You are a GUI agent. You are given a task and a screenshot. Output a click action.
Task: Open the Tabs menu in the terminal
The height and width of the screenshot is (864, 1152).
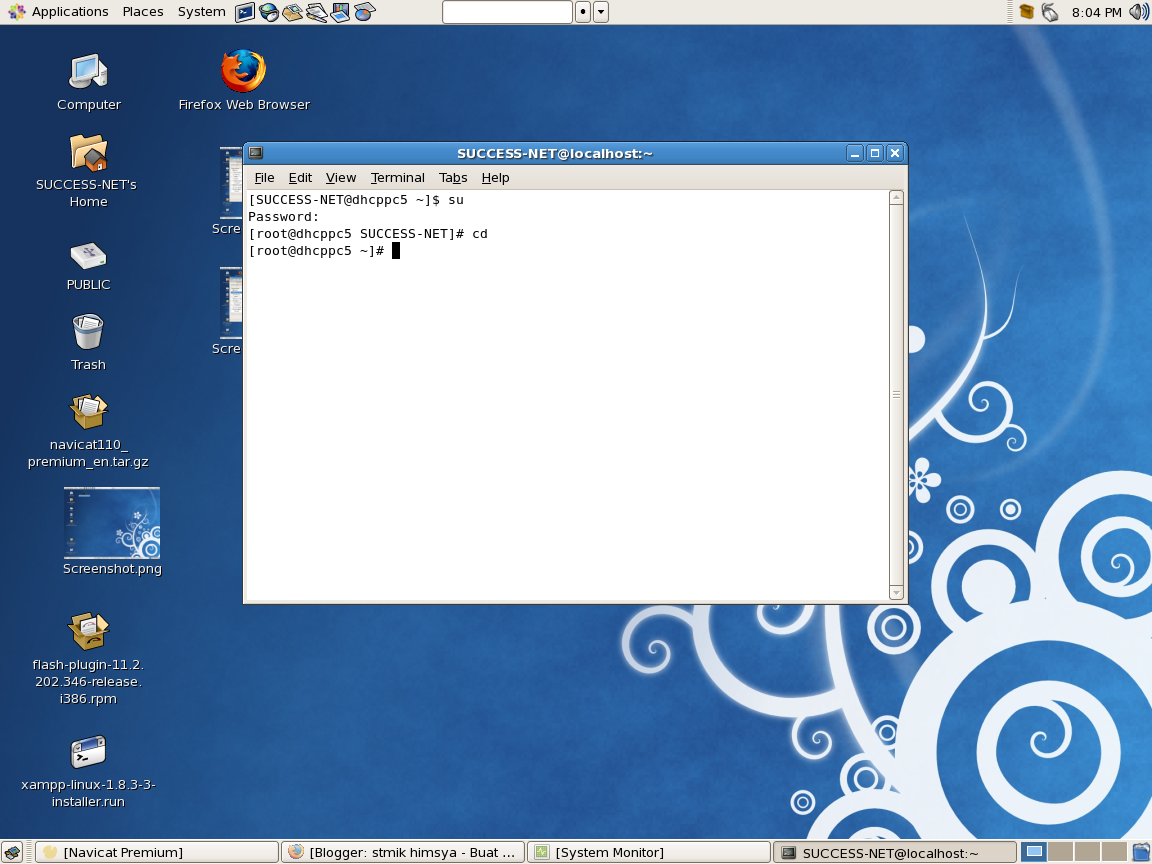point(453,177)
